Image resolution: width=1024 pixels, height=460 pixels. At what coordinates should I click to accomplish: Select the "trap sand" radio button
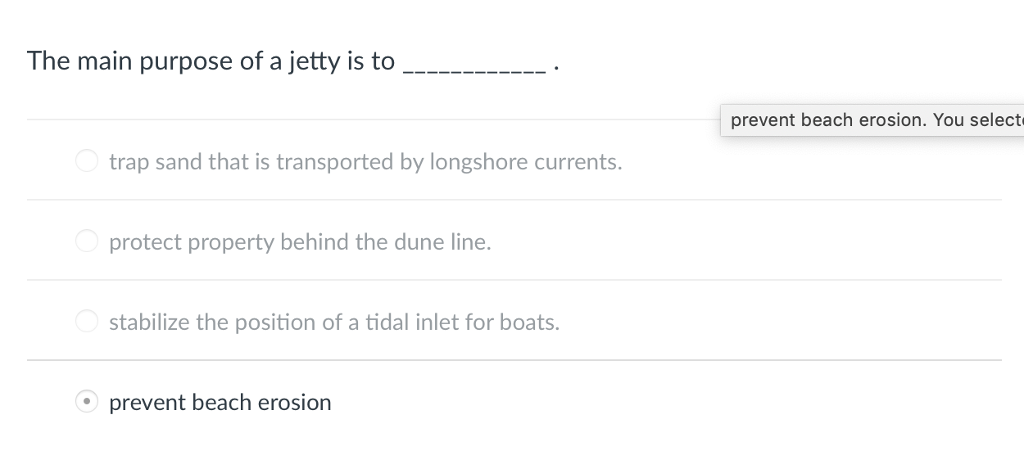(x=87, y=161)
